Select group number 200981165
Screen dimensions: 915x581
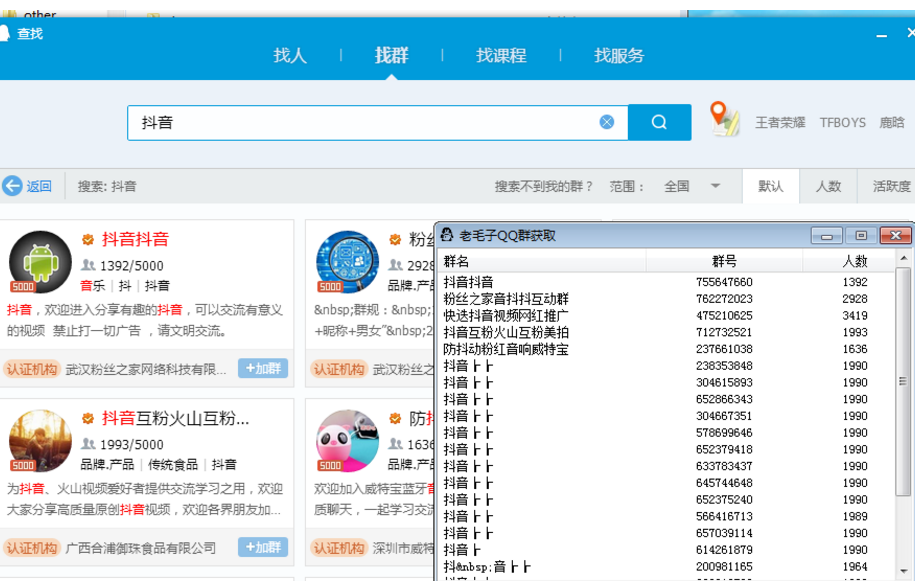coord(724,567)
